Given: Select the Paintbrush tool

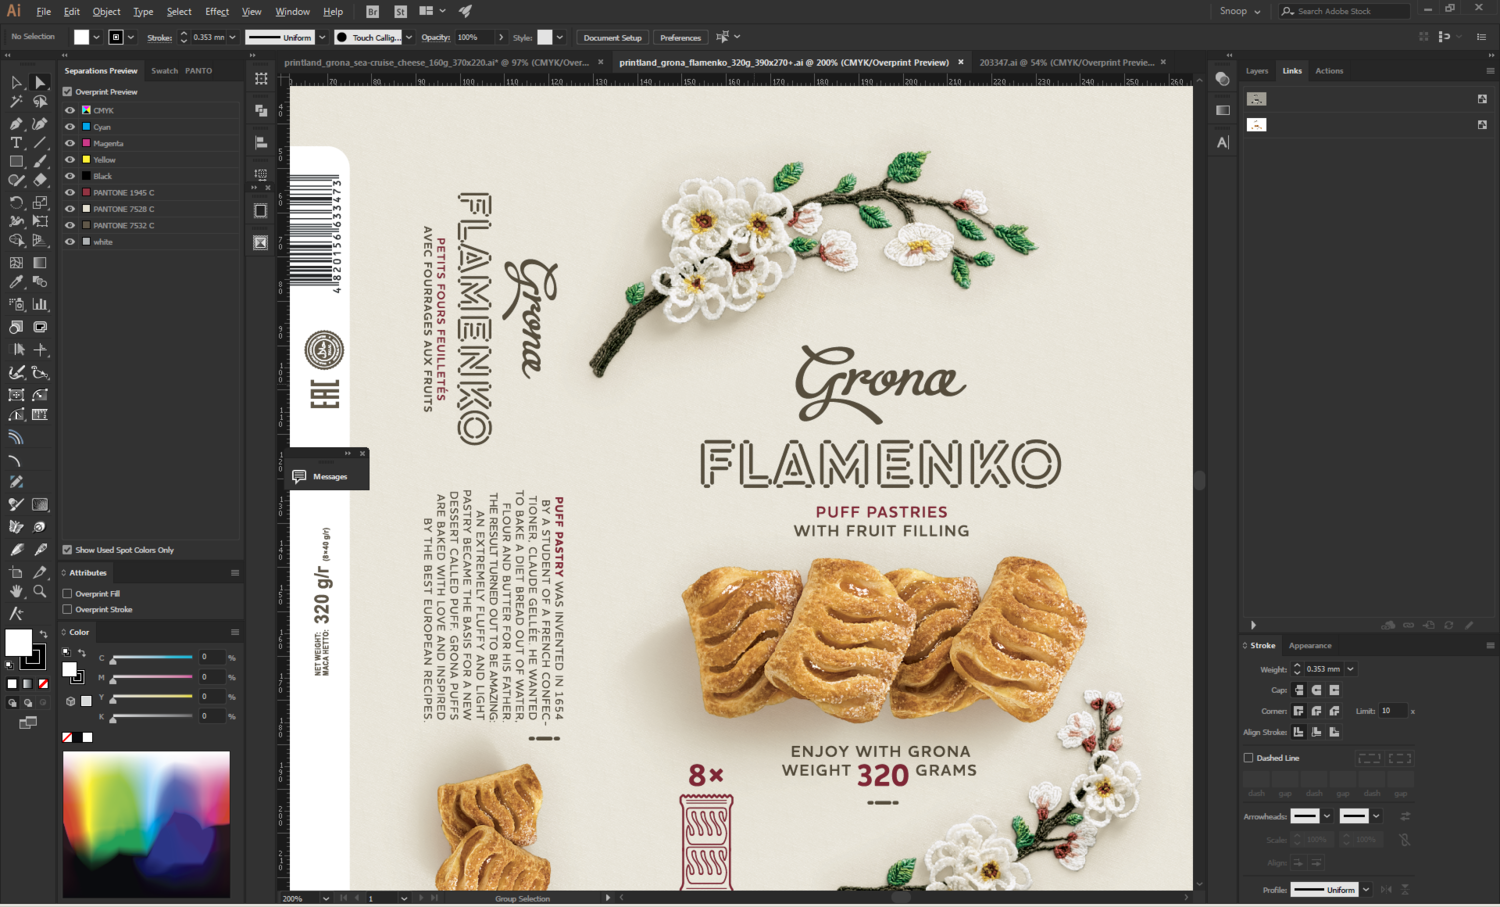Looking at the screenshot, I should pos(40,161).
